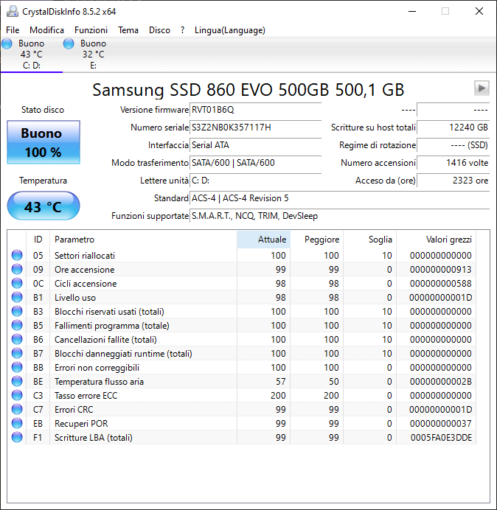
Task: Open the Tema menu
Action: (128, 30)
